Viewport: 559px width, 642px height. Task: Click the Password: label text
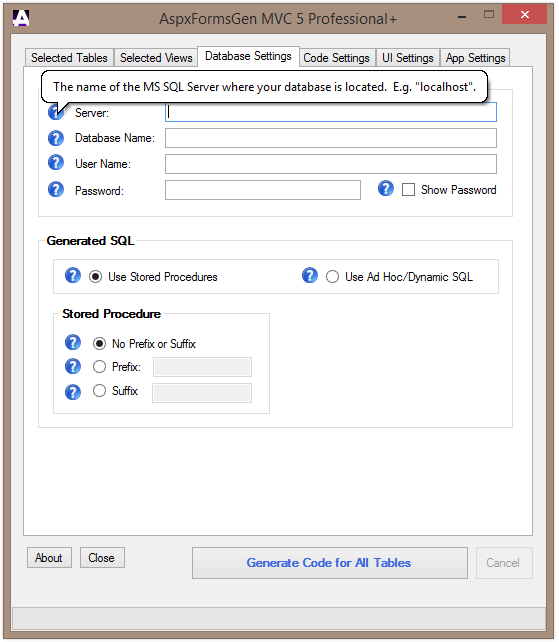pyautogui.click(x=99, y=191)
